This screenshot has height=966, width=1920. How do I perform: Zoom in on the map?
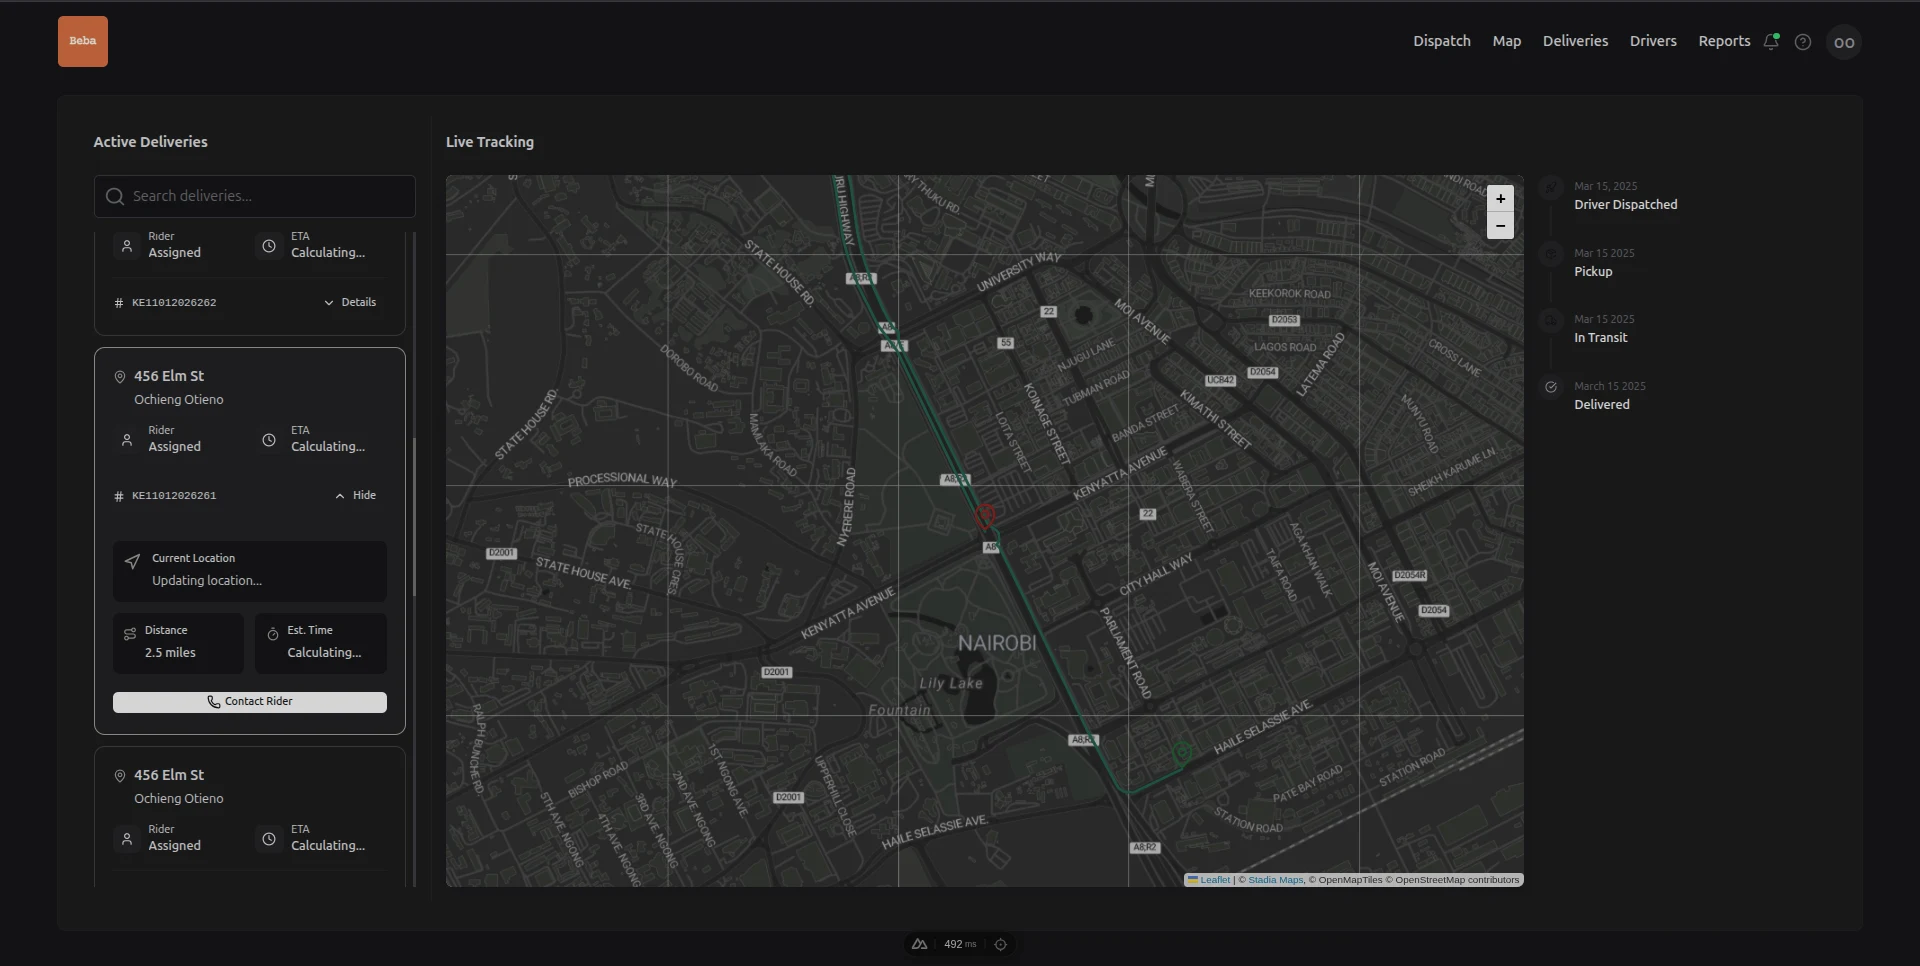(x=1500, y=199)
